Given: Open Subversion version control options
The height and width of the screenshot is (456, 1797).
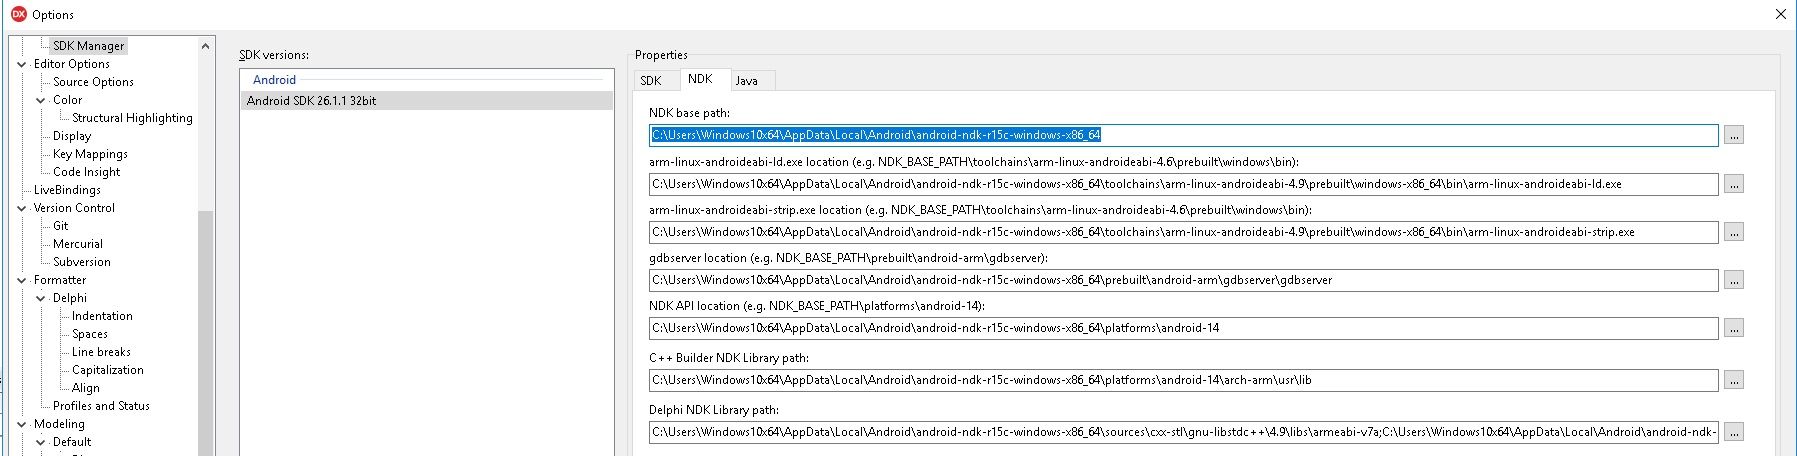Looking at the screenshot, I should (x=82, y=262).
